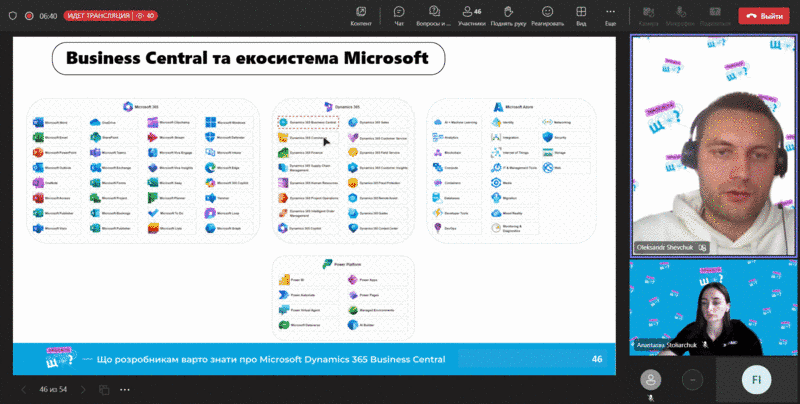Click the Microsoft Outlook icon on slide
This screenshot has height=404, width=800.
tap(38, 168)
